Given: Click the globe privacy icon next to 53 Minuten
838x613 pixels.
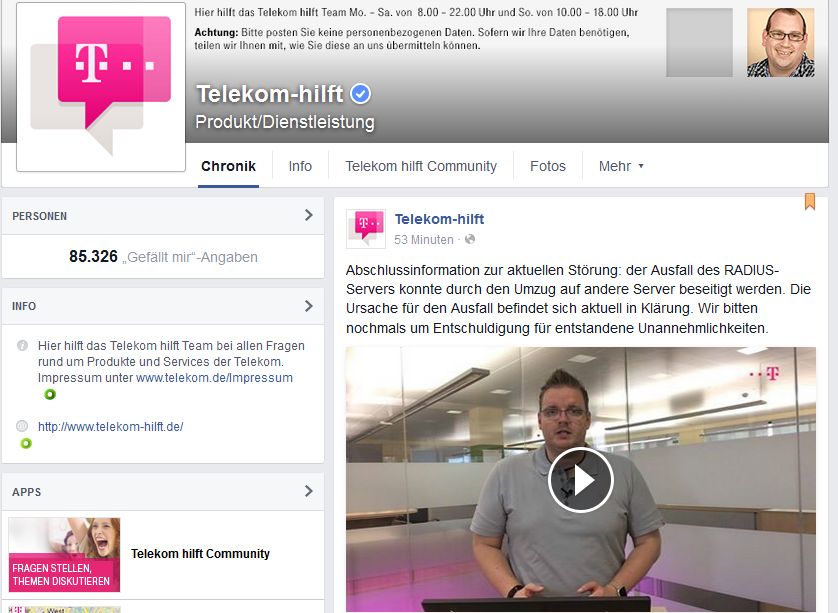Looking at the screenshot, I should click(470, 239).
